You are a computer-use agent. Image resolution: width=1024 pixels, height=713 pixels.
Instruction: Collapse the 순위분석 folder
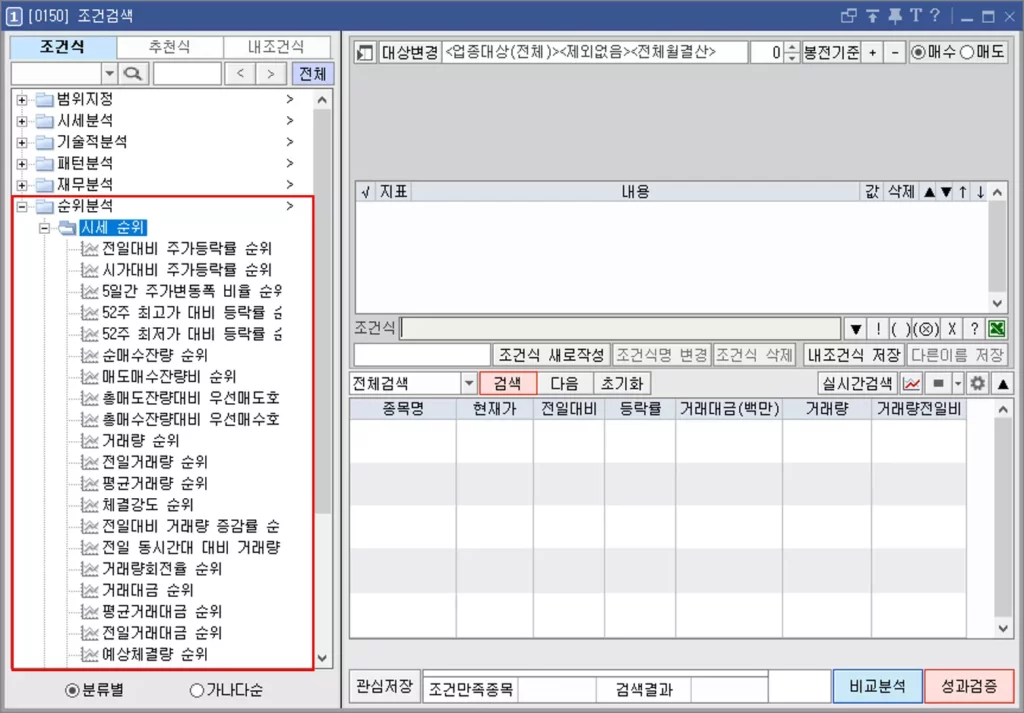click(22, 206)
